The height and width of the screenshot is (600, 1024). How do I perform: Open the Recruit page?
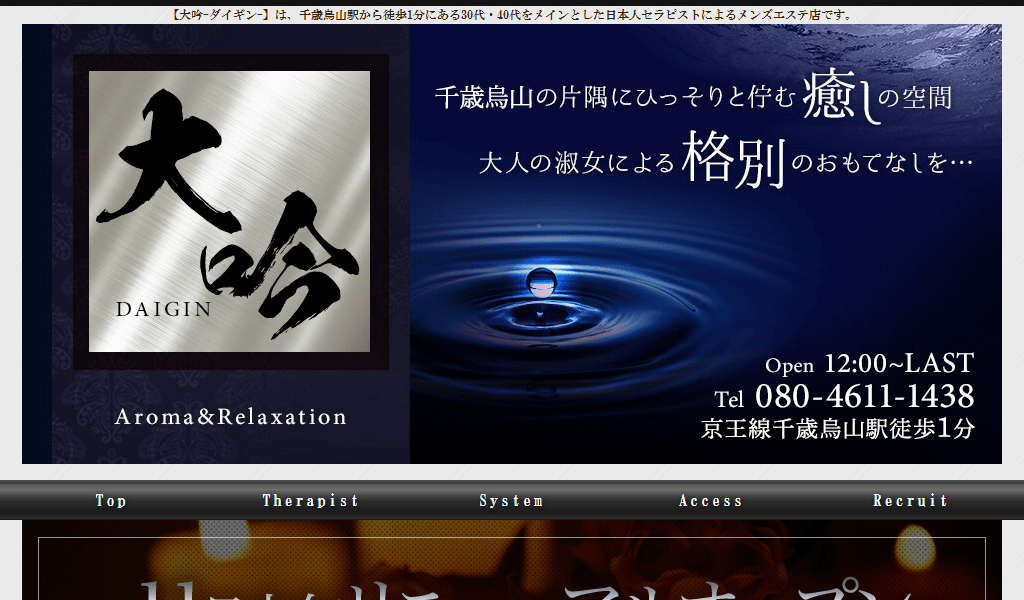coord(910,501)
